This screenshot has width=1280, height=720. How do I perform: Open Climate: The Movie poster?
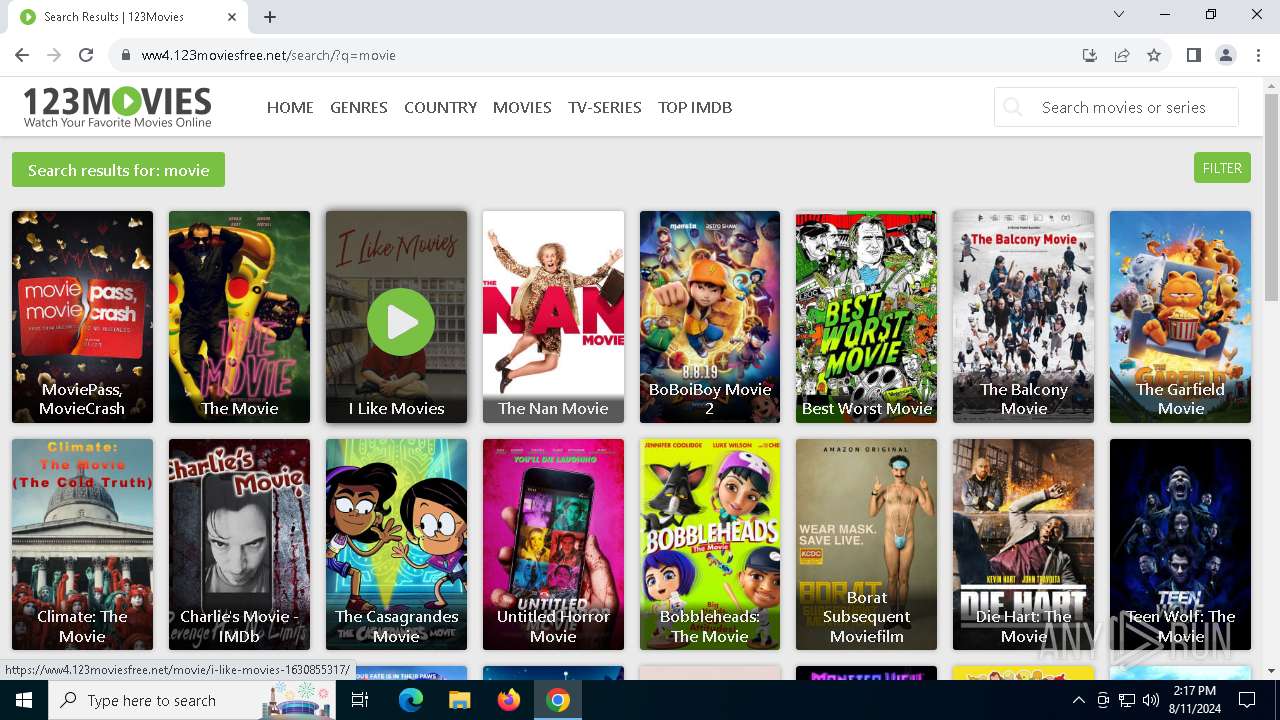82,544
